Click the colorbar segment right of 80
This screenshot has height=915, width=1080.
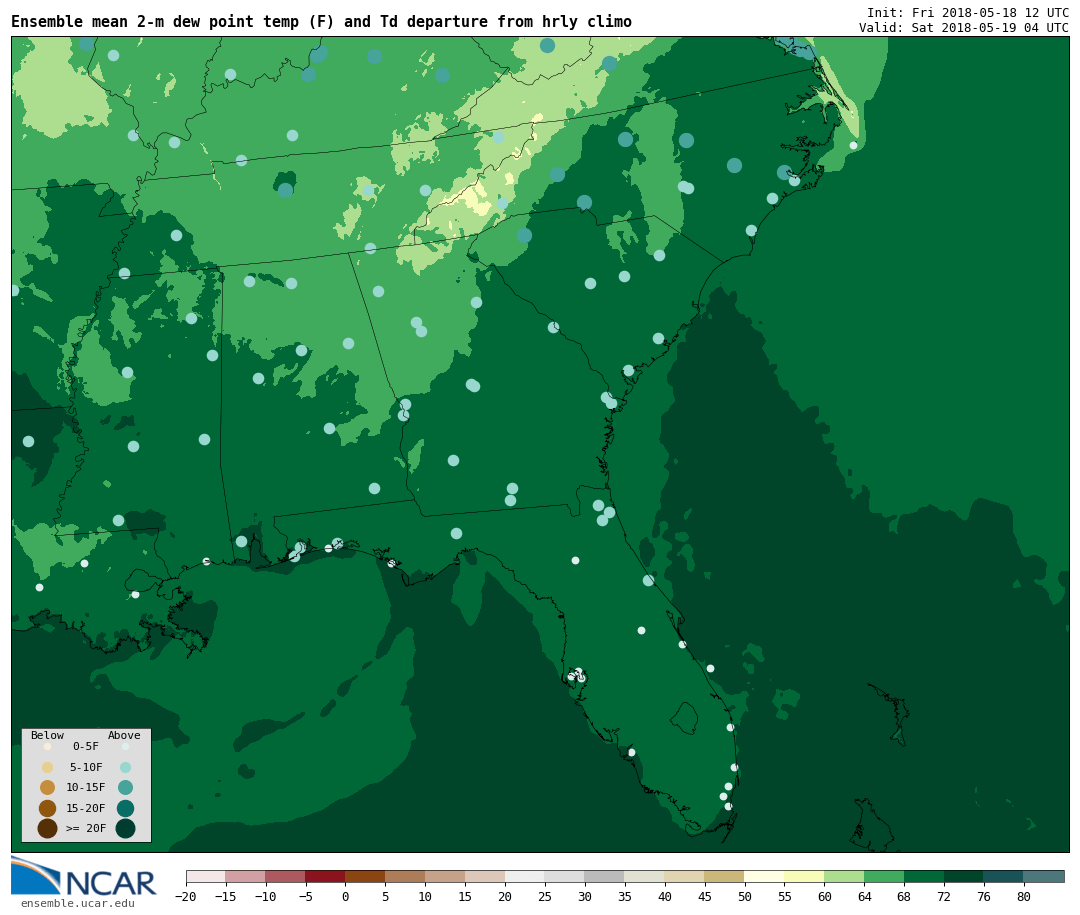tap(1043, 876)
